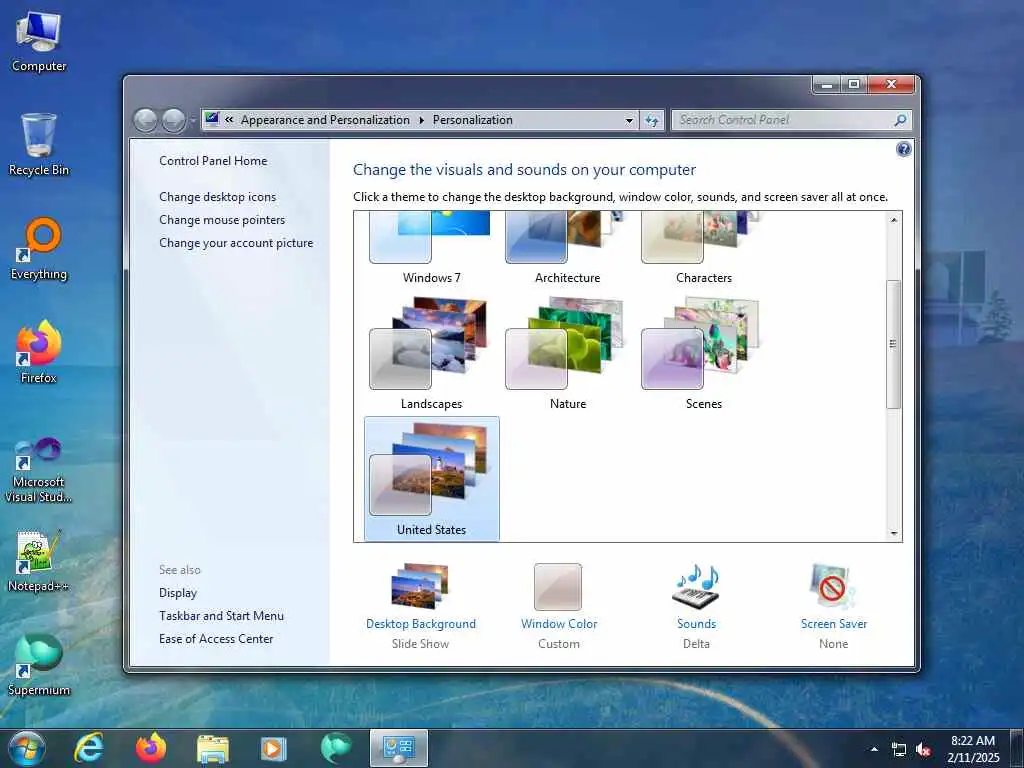Click the theme list scrollbar thumb
Screen dimensions: 1024x768
click(x=893, y=344)
